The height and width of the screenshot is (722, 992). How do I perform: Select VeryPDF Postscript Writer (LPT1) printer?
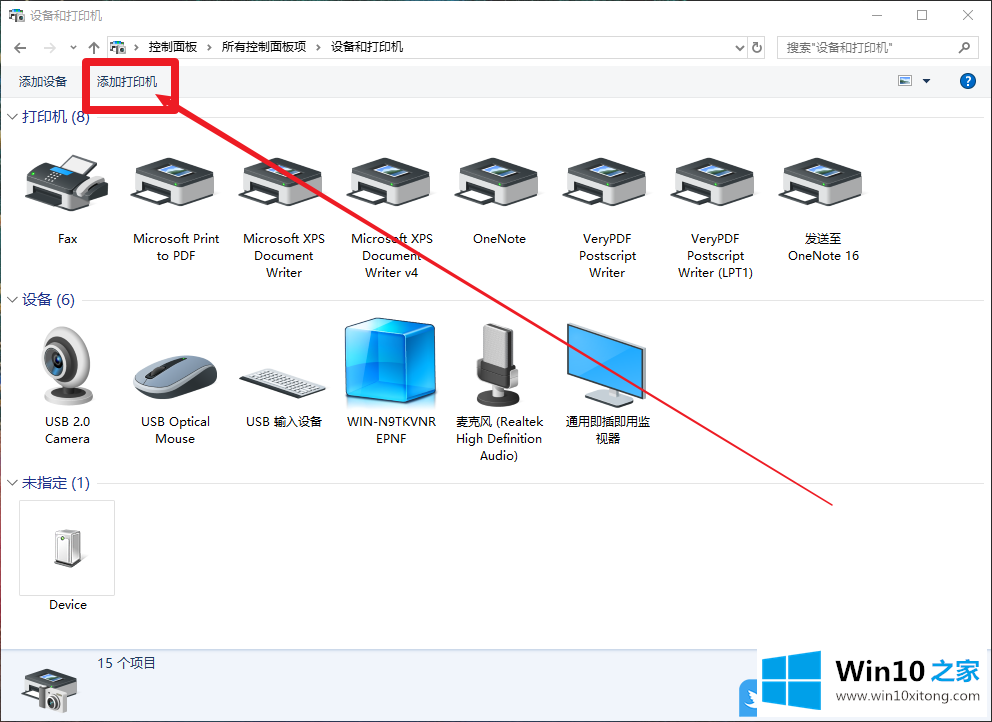[x=715, y=183]
